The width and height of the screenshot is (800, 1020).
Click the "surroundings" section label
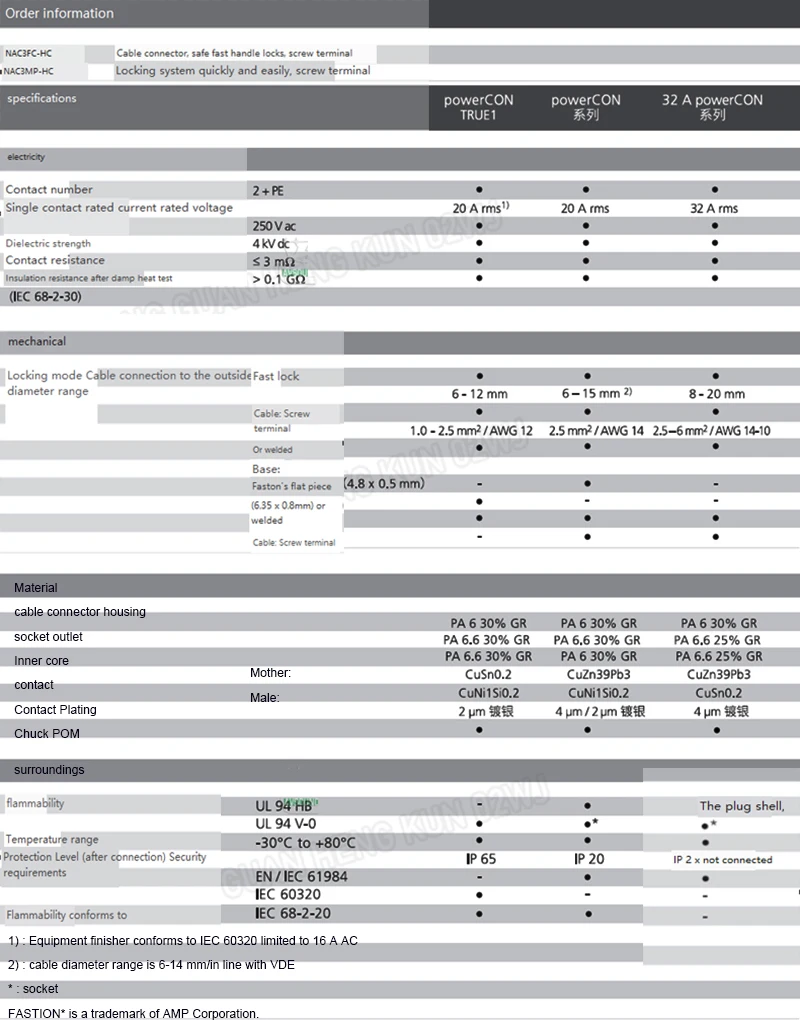49,770
